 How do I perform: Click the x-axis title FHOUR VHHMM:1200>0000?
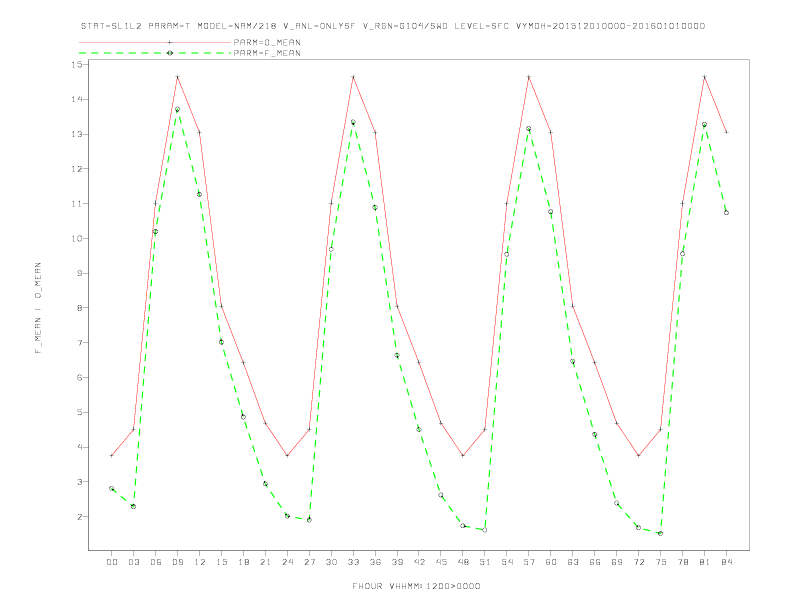click(416, 586)
